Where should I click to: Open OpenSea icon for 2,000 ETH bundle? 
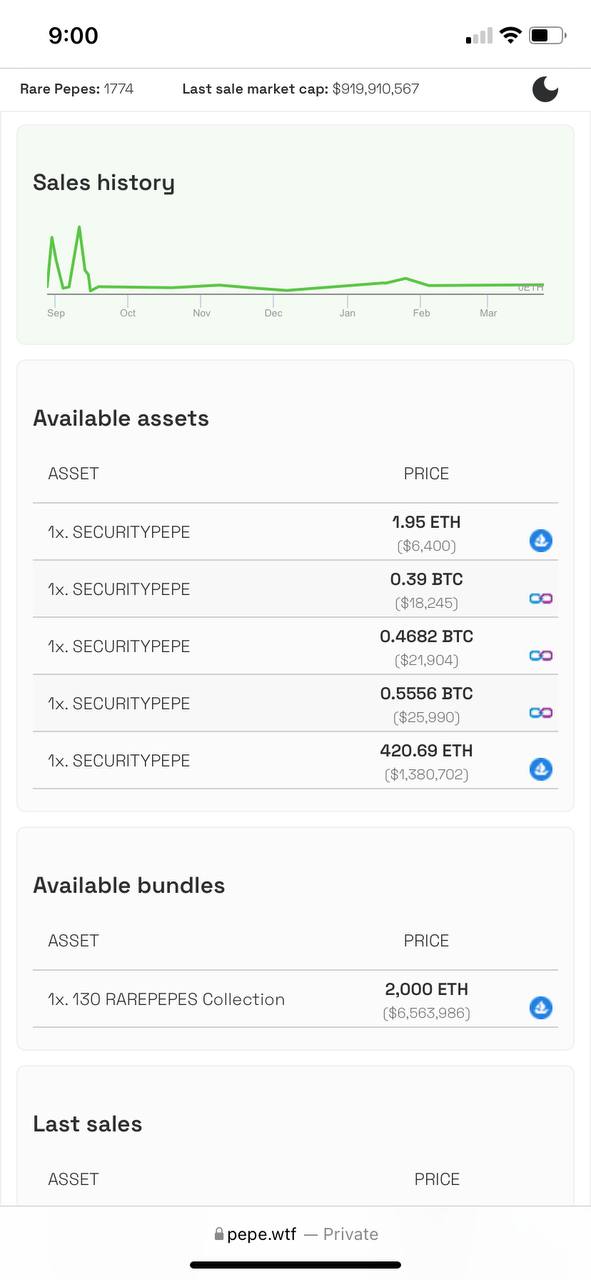(541, 1008)
